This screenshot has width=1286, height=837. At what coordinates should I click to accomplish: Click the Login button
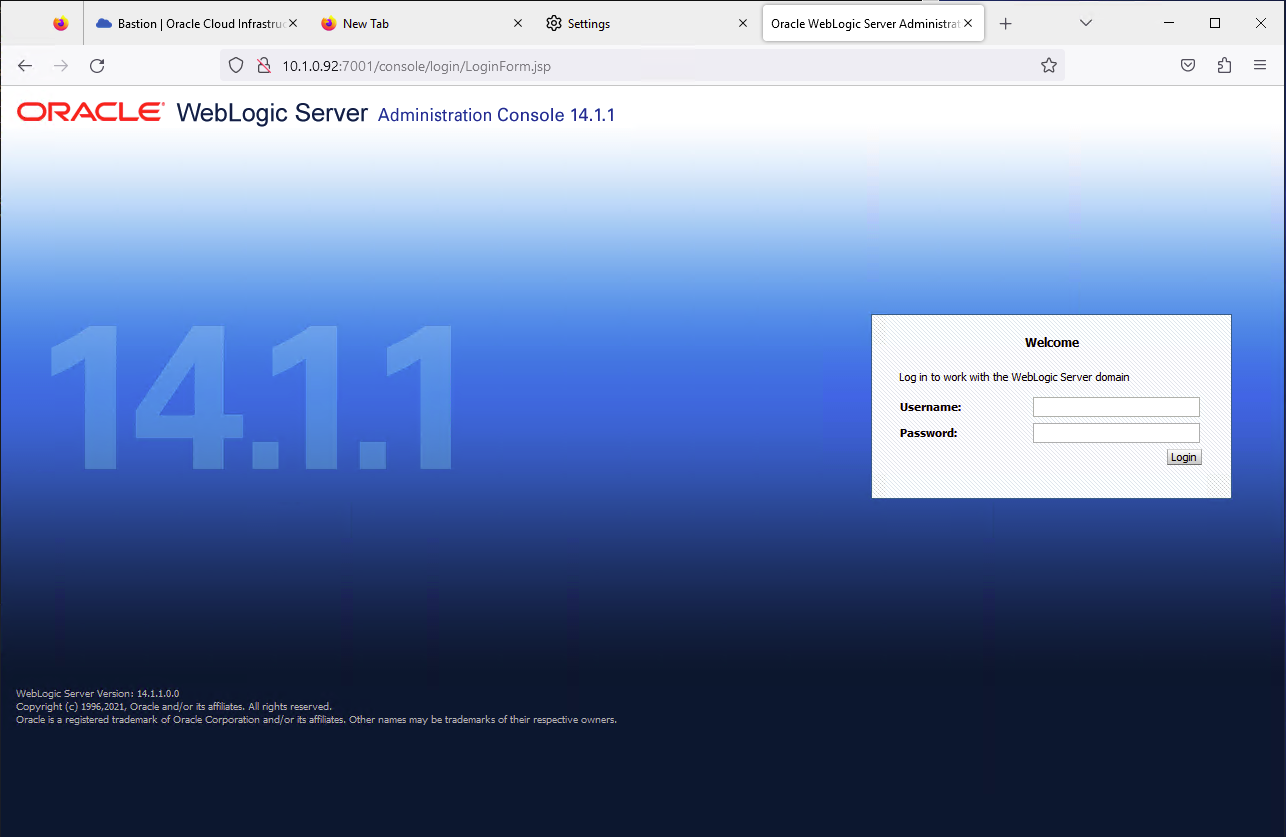[1183, 457]
